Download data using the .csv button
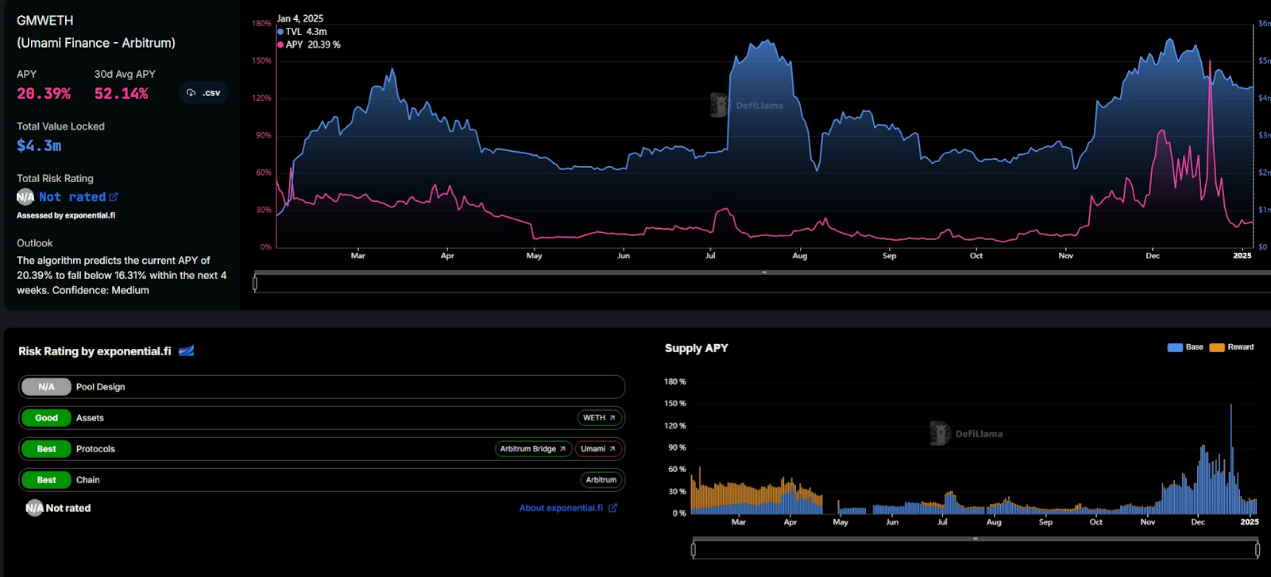 (203, 93)
